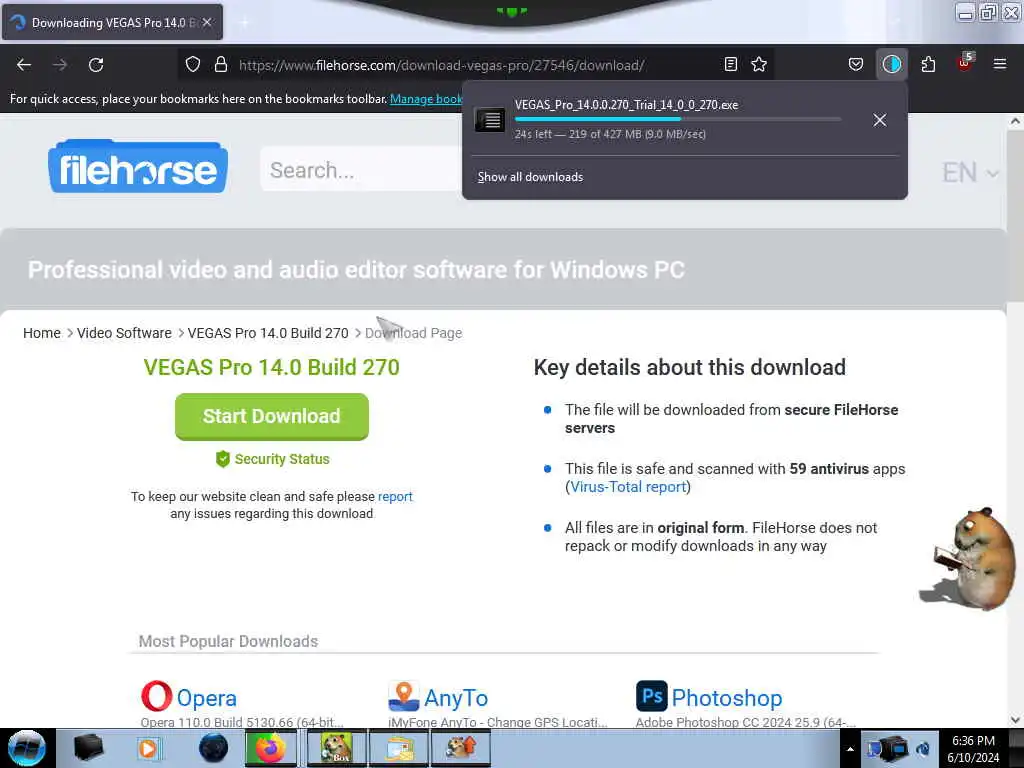
Task: Open the Opera download entry
Action: pos(206,698)
